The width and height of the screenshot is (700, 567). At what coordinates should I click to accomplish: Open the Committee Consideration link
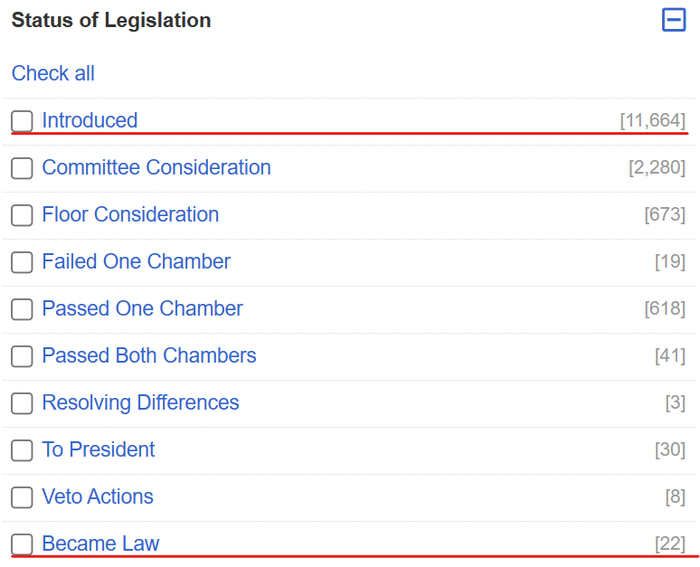[156, 167]
